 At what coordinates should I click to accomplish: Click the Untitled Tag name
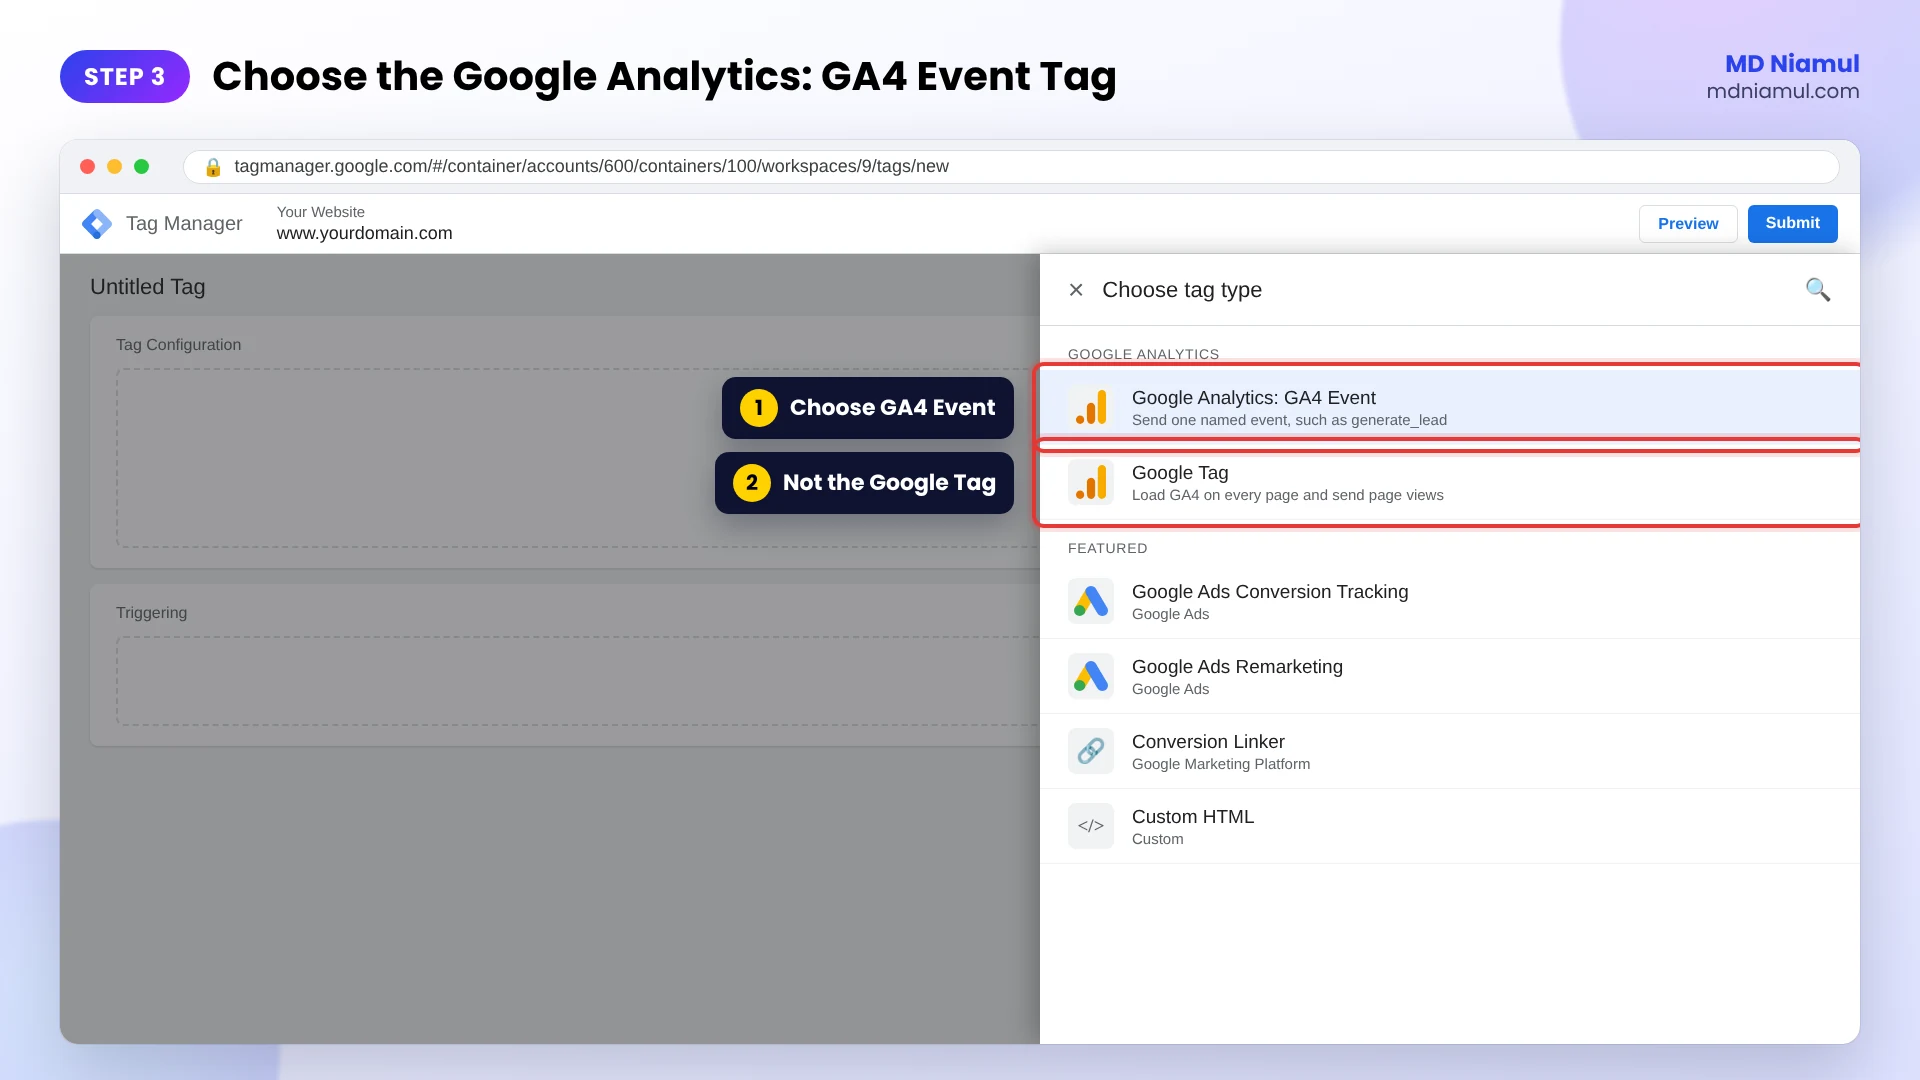coord(148,287)
